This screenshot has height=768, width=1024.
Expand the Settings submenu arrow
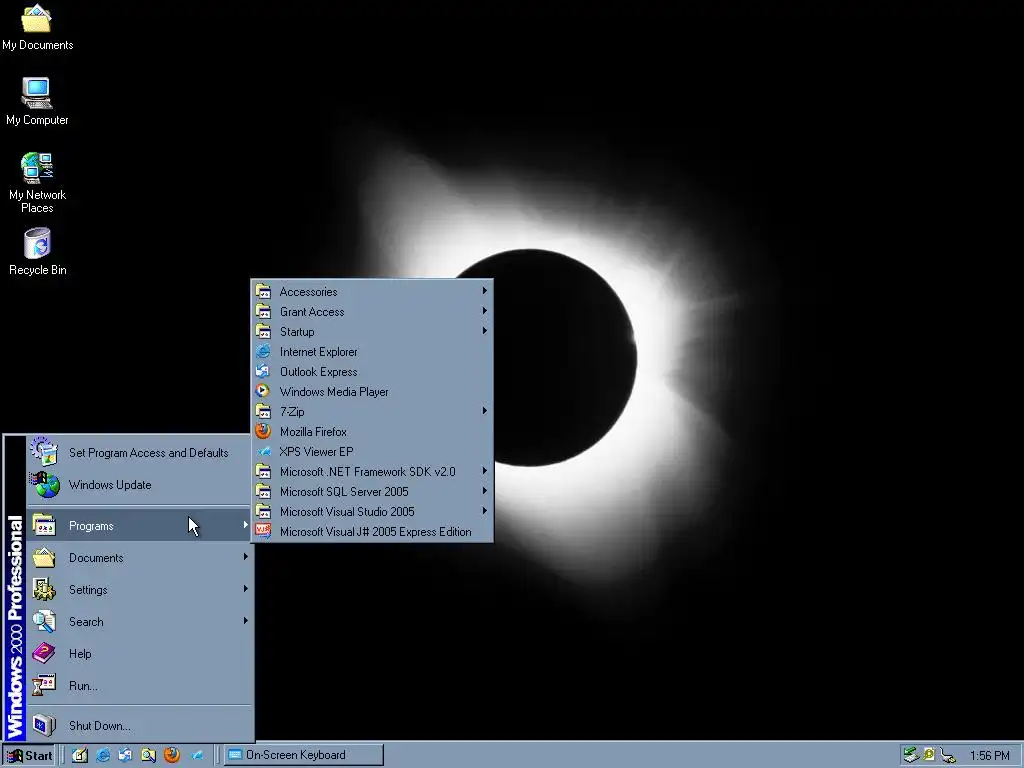[x=246, y=588]
